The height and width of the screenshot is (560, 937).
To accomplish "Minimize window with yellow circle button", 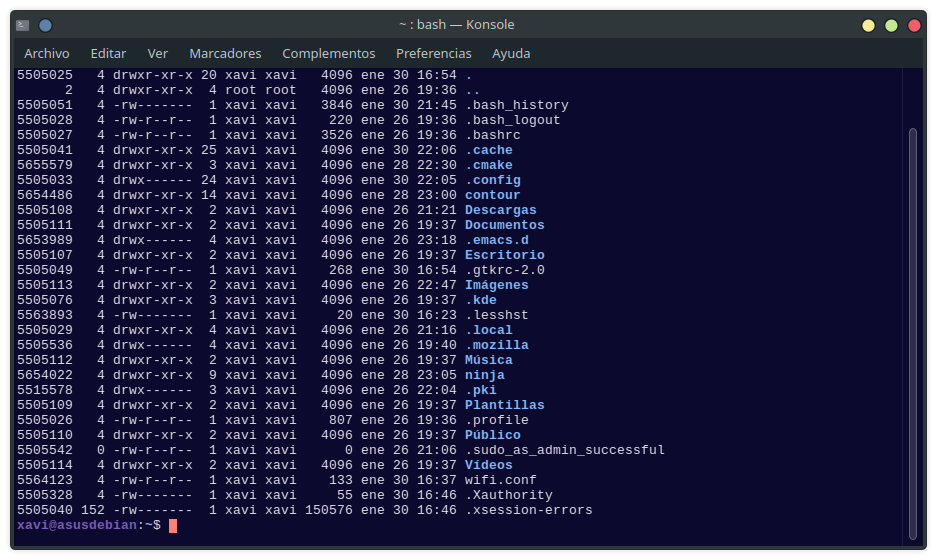I will (868, 25).
